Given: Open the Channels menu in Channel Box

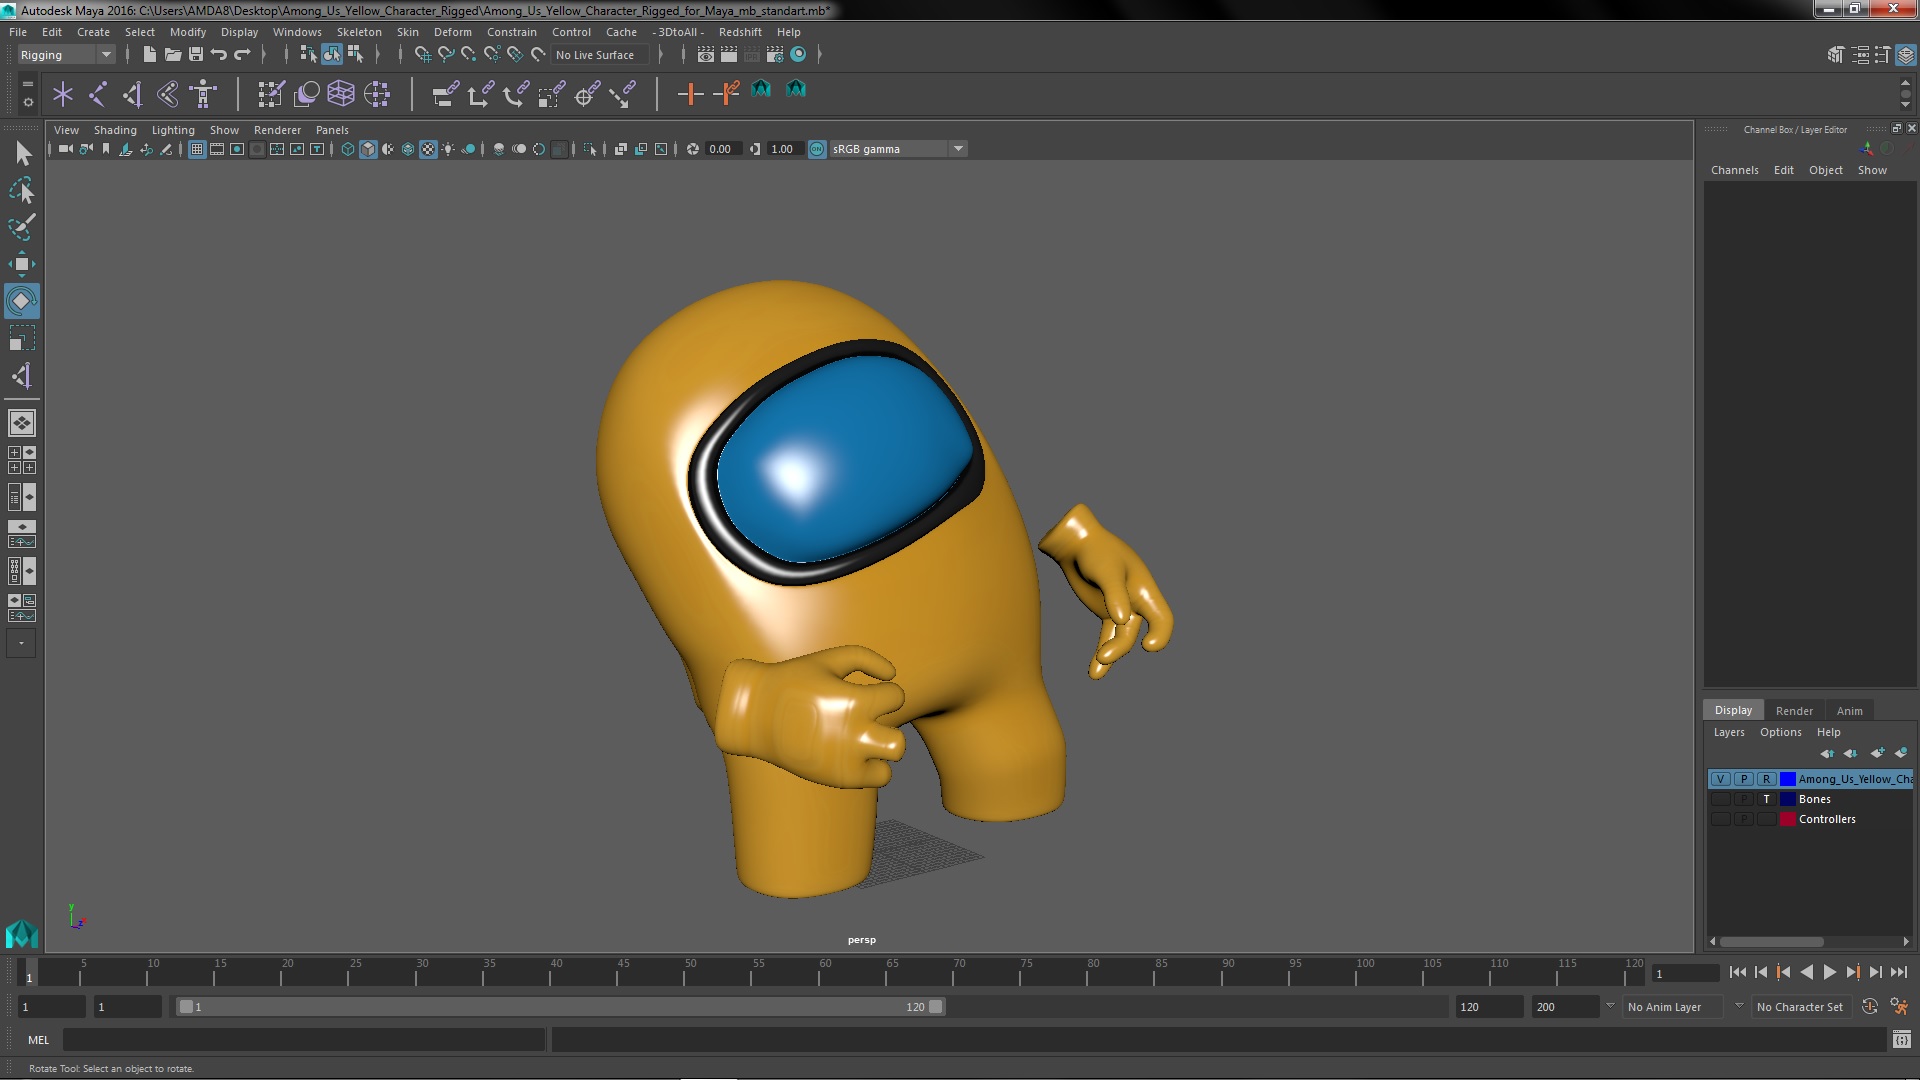Looking at the screenshot, I should coord(1734,170).
